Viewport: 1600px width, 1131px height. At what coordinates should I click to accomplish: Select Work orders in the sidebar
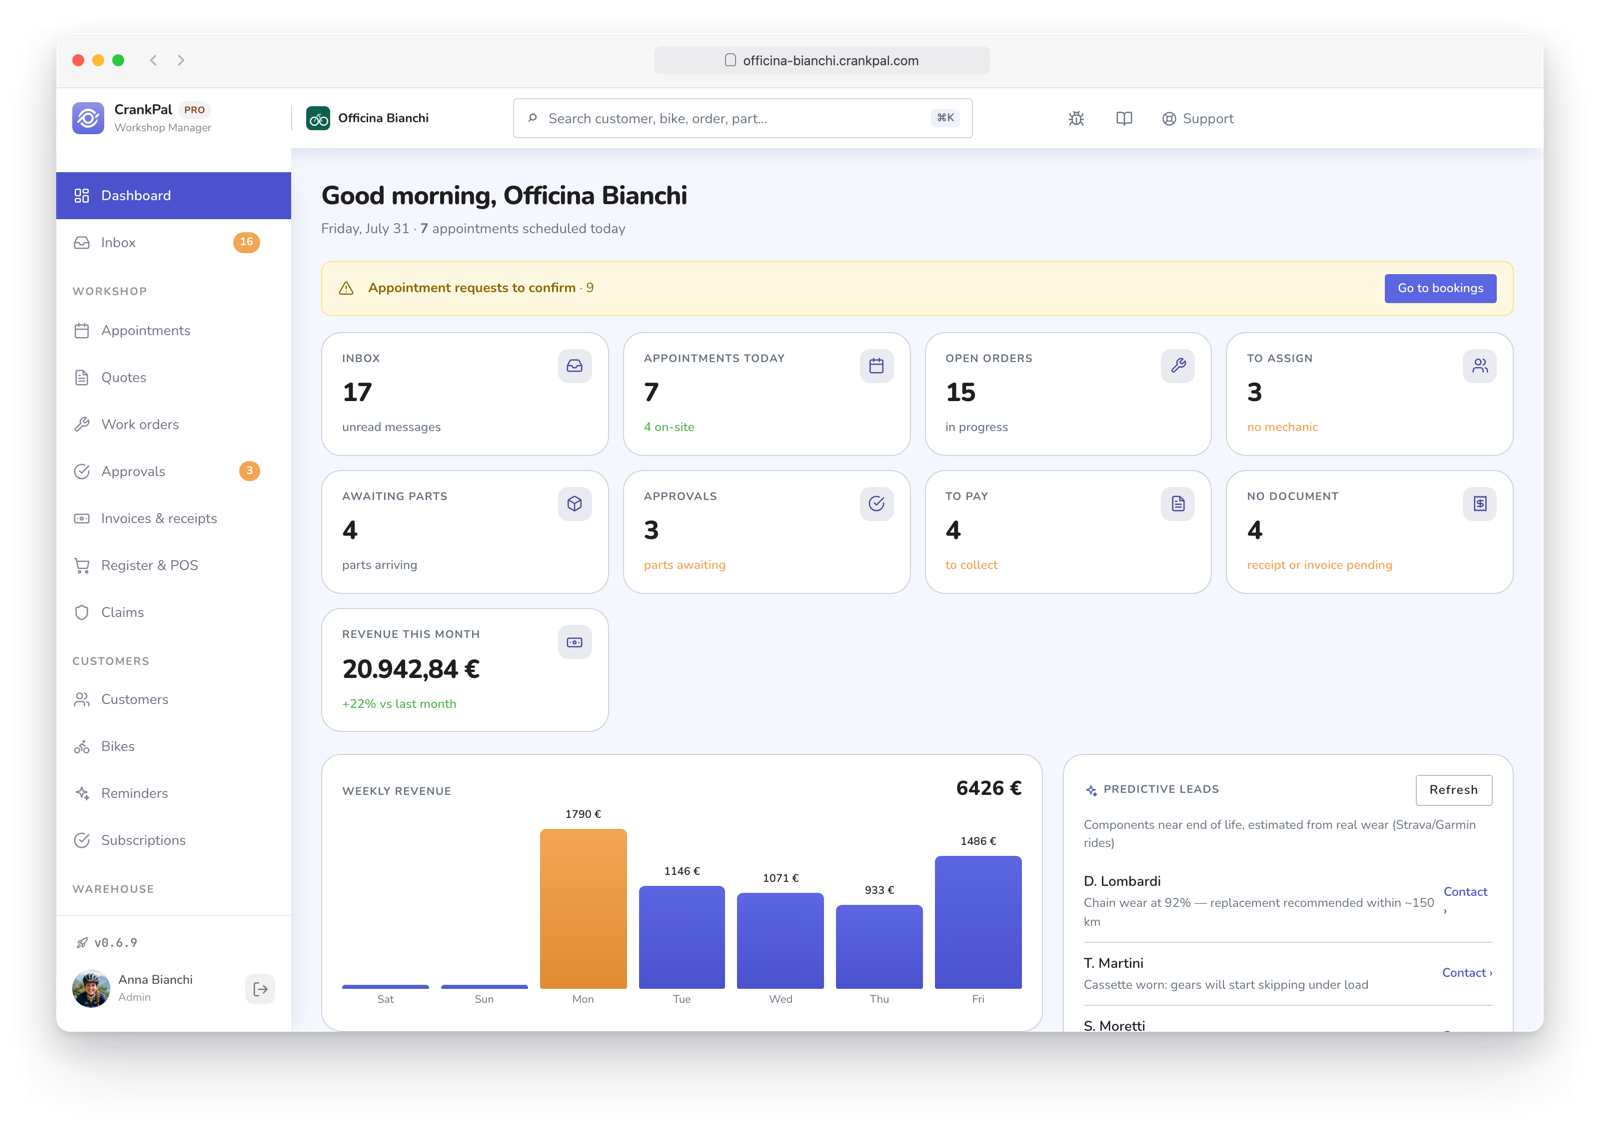(174, 424)
